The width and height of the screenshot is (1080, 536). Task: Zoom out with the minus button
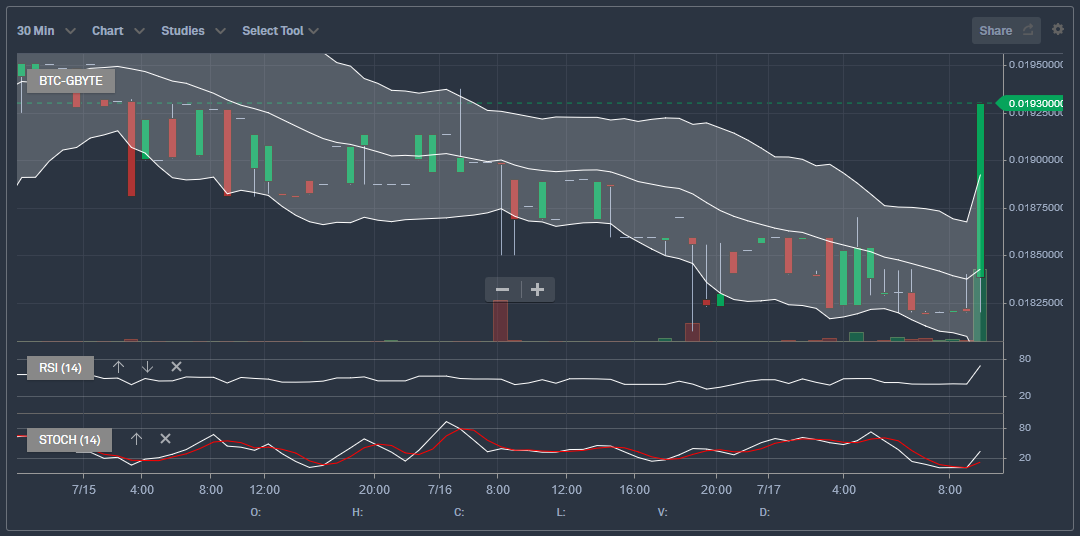pos(503,290)
